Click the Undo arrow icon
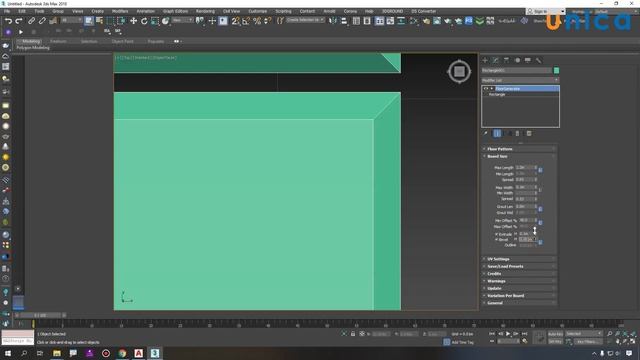The height and width of the screenshot is (360, 640). 9,21
